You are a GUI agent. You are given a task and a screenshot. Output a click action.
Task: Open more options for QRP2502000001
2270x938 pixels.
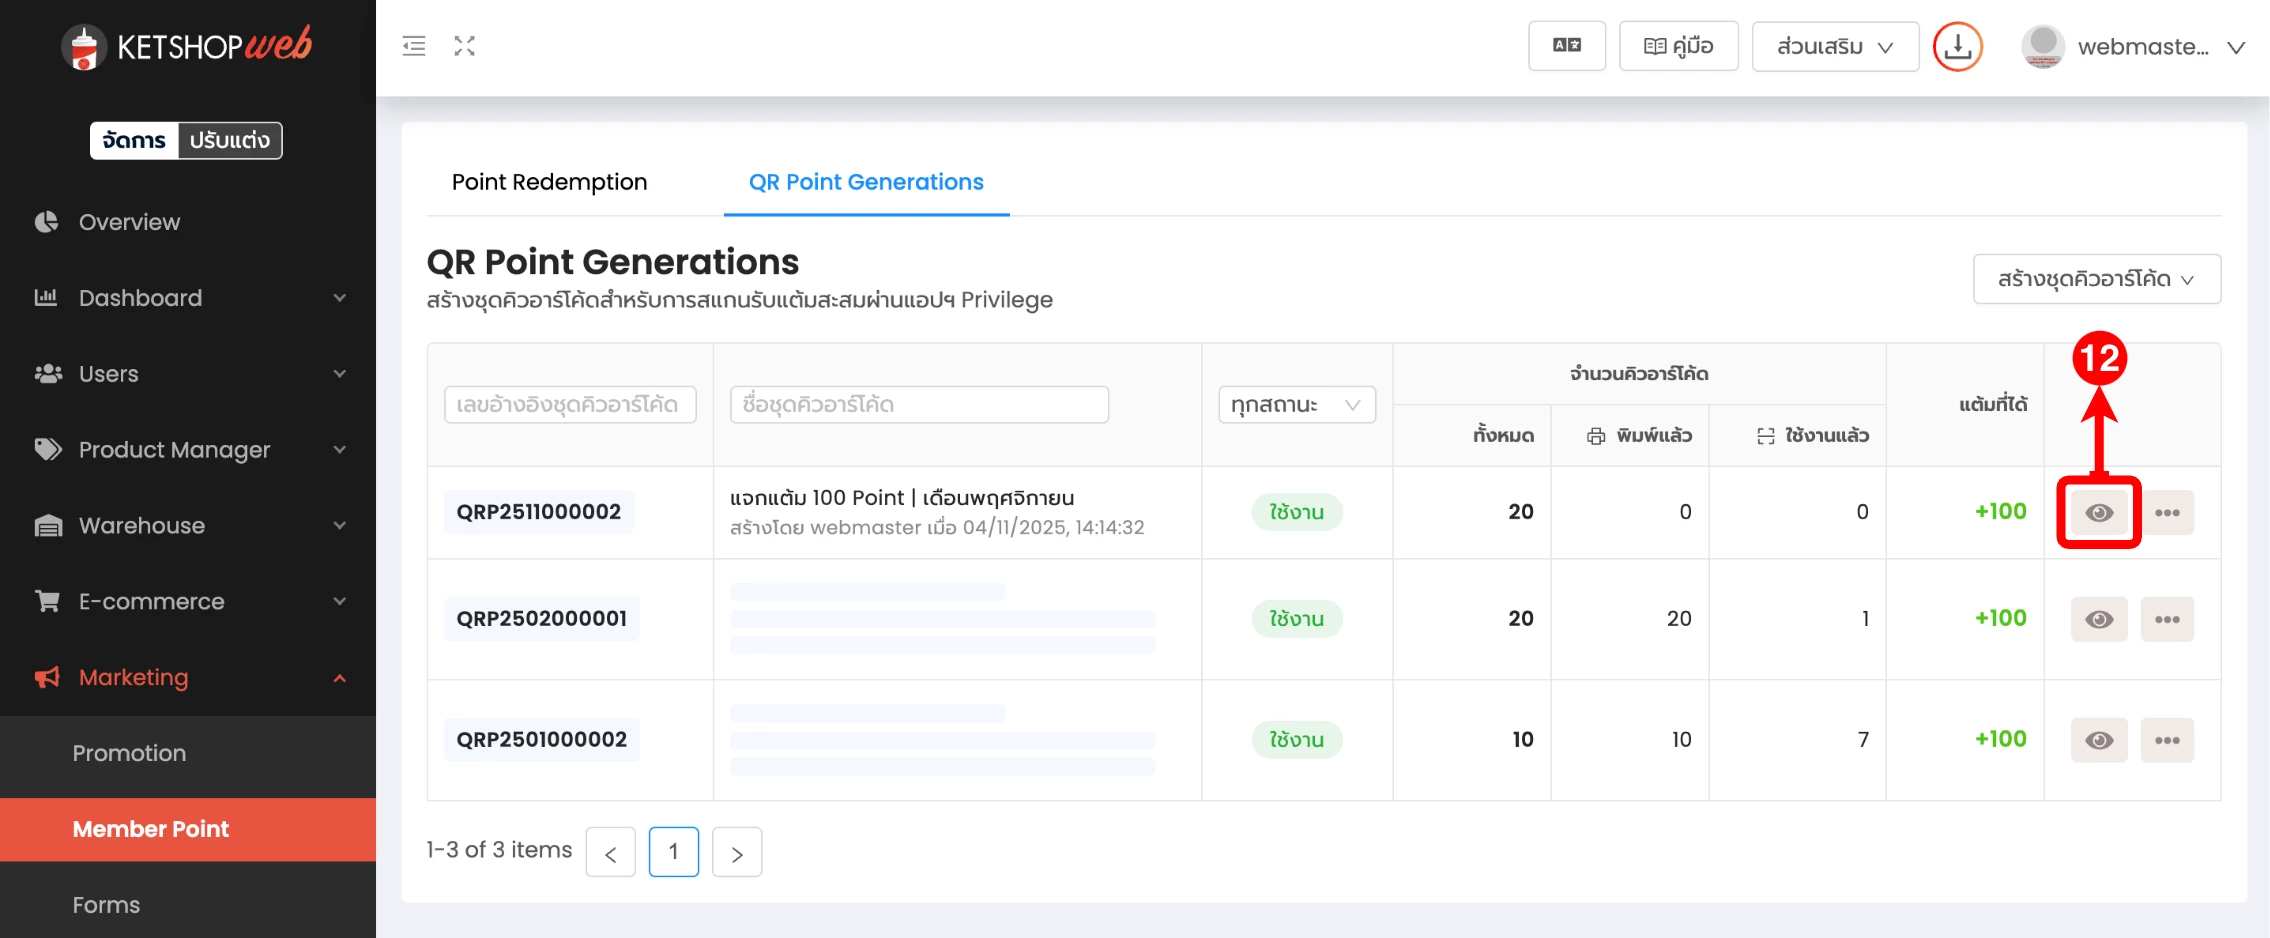click(x=2167, y=620)
